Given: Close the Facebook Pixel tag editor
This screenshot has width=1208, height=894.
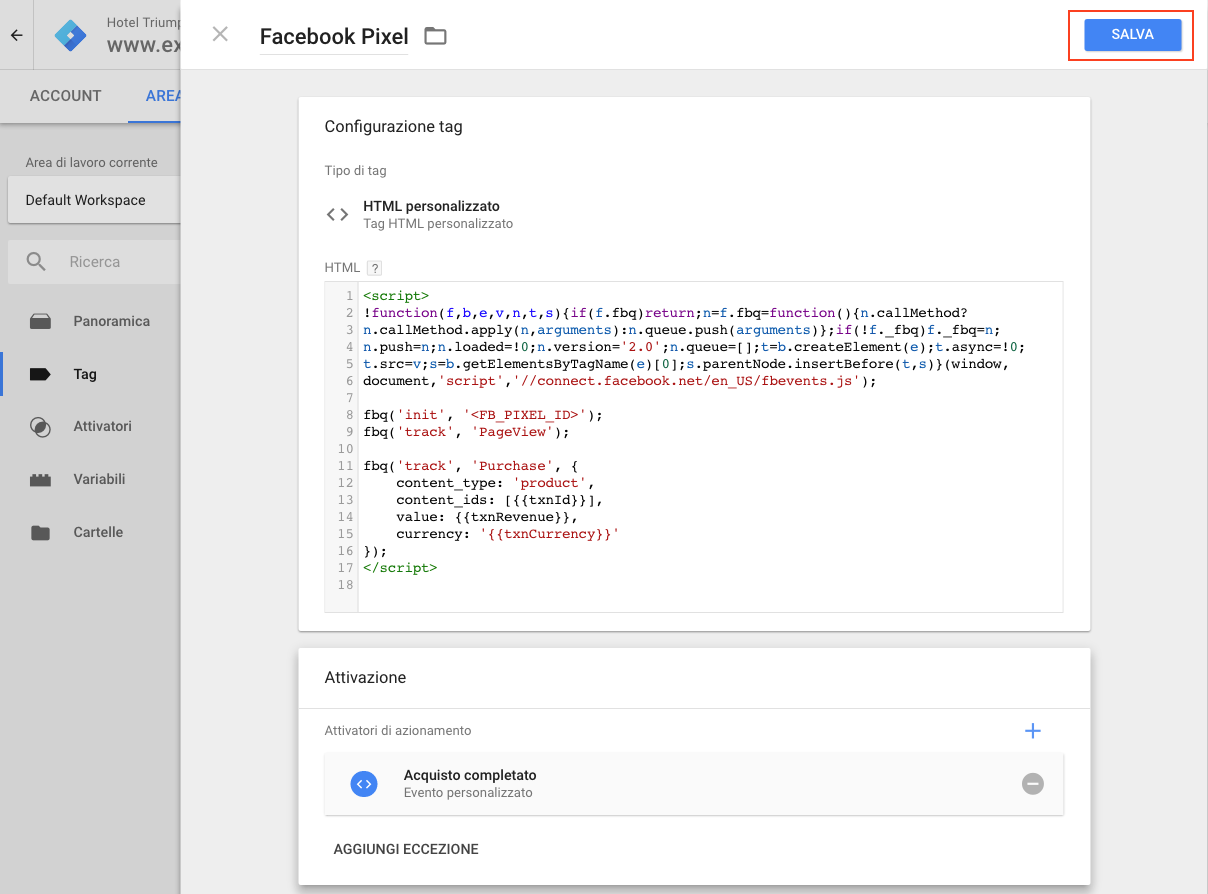Looking at the screenshot, I should [220, 35].
